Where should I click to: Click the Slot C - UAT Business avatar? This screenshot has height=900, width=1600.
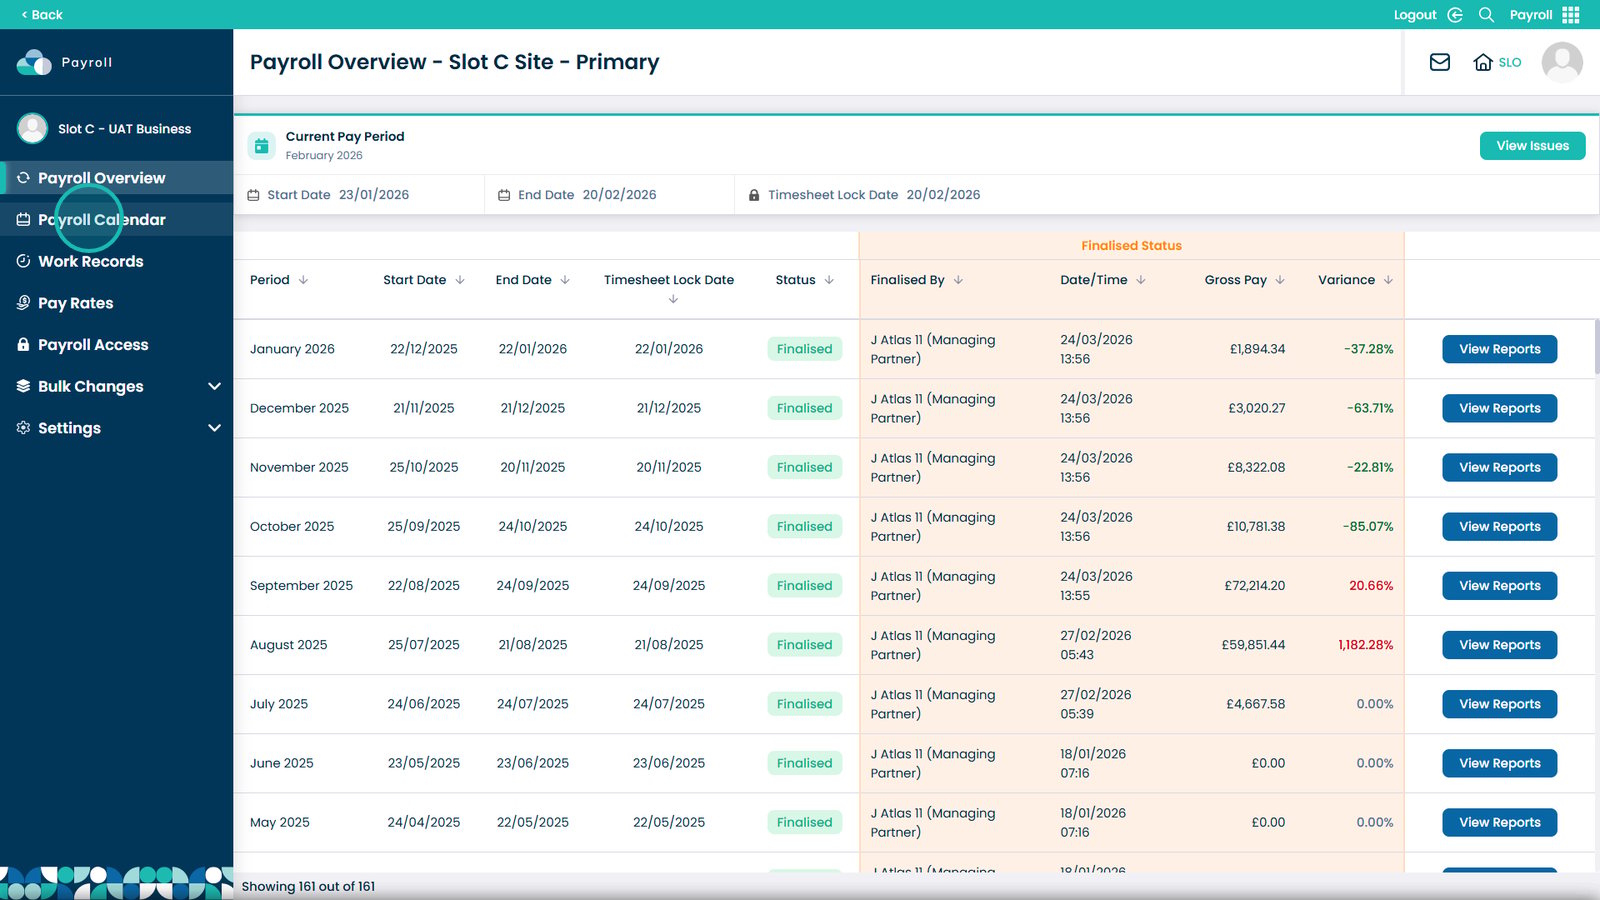click(x=33, y=128)
